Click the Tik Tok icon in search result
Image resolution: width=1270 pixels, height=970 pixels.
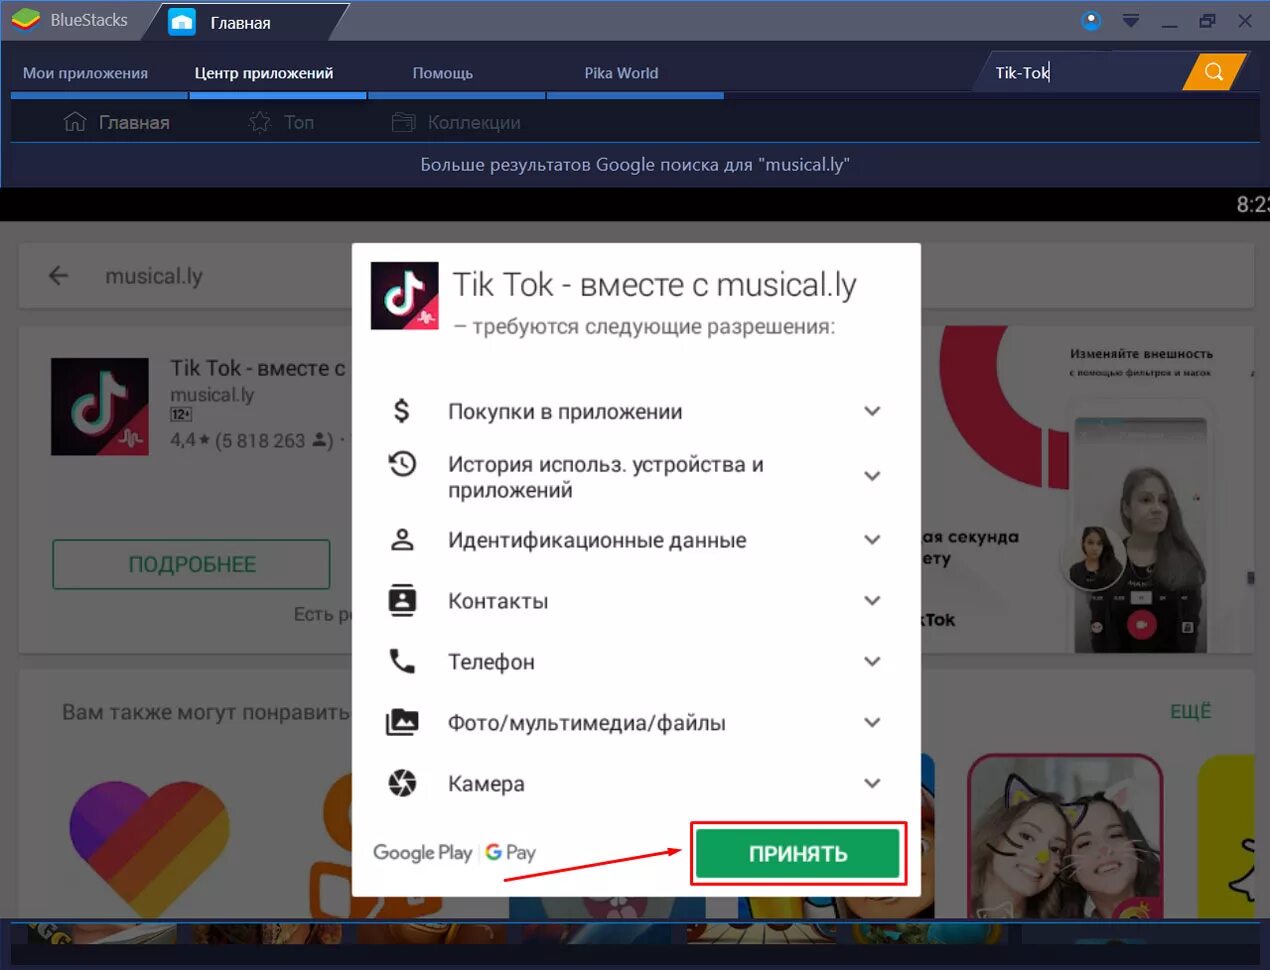click(x=100, y=406)
